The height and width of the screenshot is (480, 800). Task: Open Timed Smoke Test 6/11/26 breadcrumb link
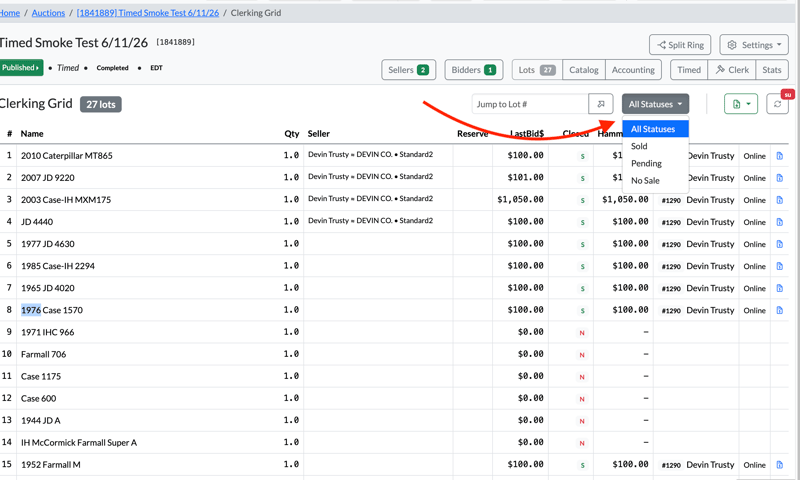[x=148, y=13]
